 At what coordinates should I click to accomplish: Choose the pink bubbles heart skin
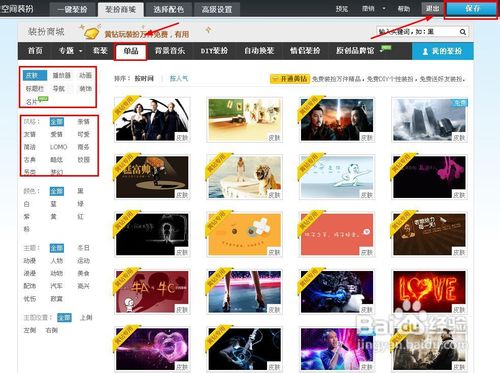[152, 349]
